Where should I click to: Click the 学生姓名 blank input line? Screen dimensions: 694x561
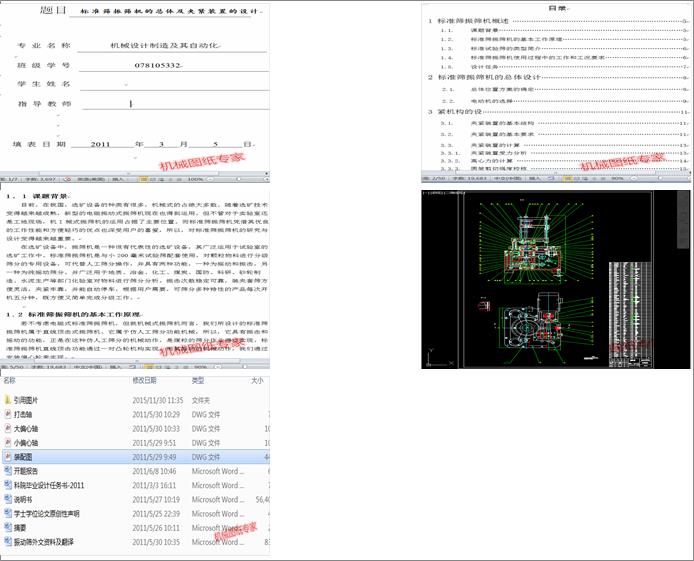click(x=174, y=85)
